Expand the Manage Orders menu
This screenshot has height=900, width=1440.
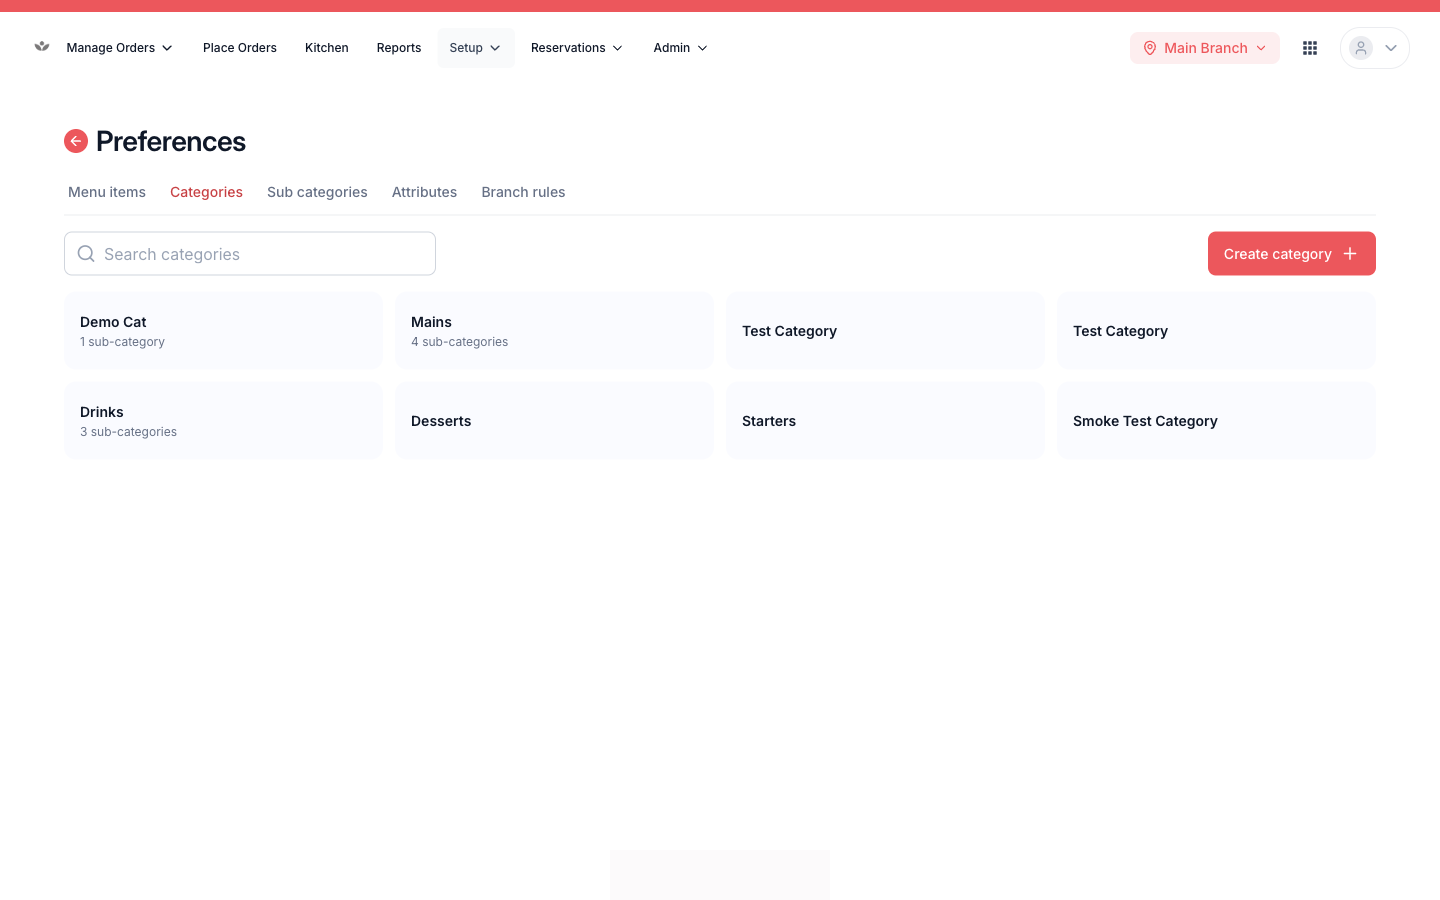click(x=119, y=48)
